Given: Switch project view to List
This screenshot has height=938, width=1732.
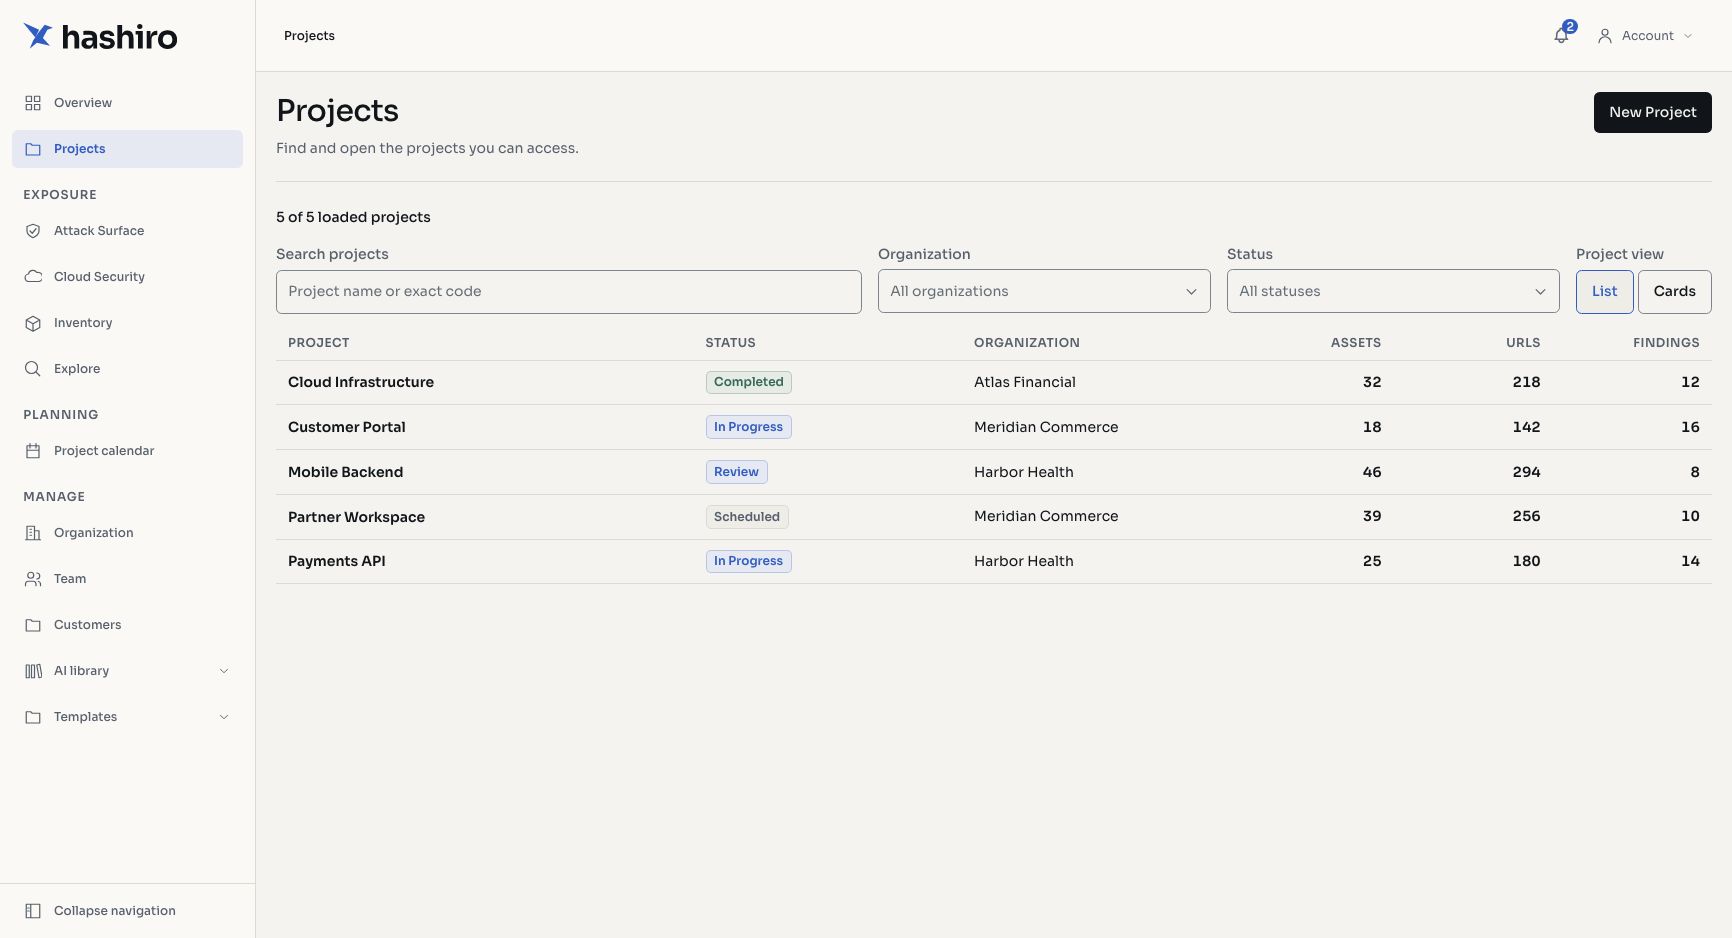Looking at the screenshot, I should point(1604,291).
